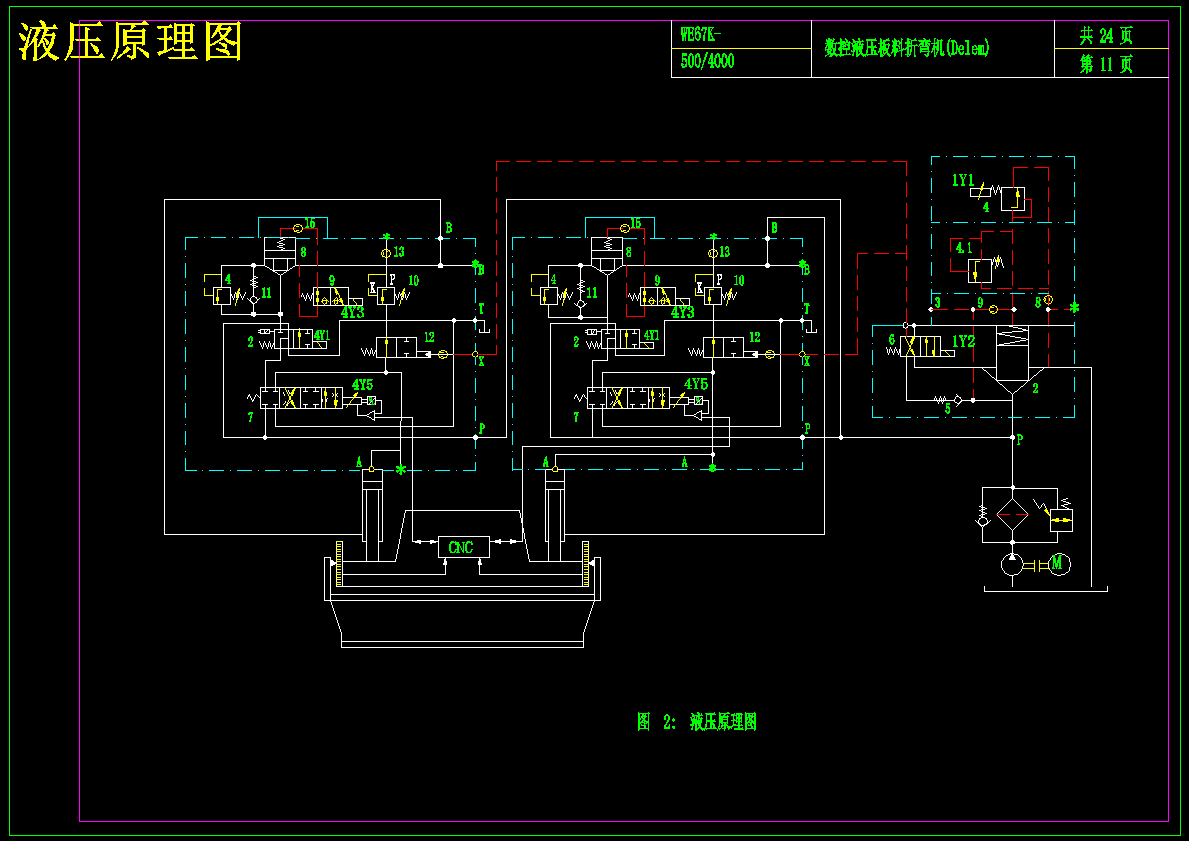
Task: Click the 500/4000 specification text
Action: click(x=707, y=61)
